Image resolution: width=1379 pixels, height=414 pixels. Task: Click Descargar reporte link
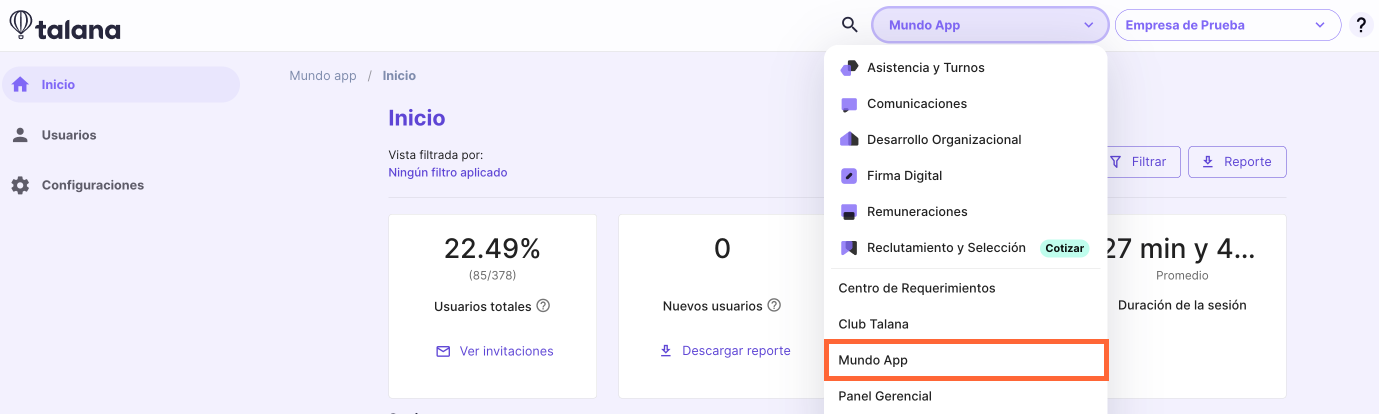point(736,351)
